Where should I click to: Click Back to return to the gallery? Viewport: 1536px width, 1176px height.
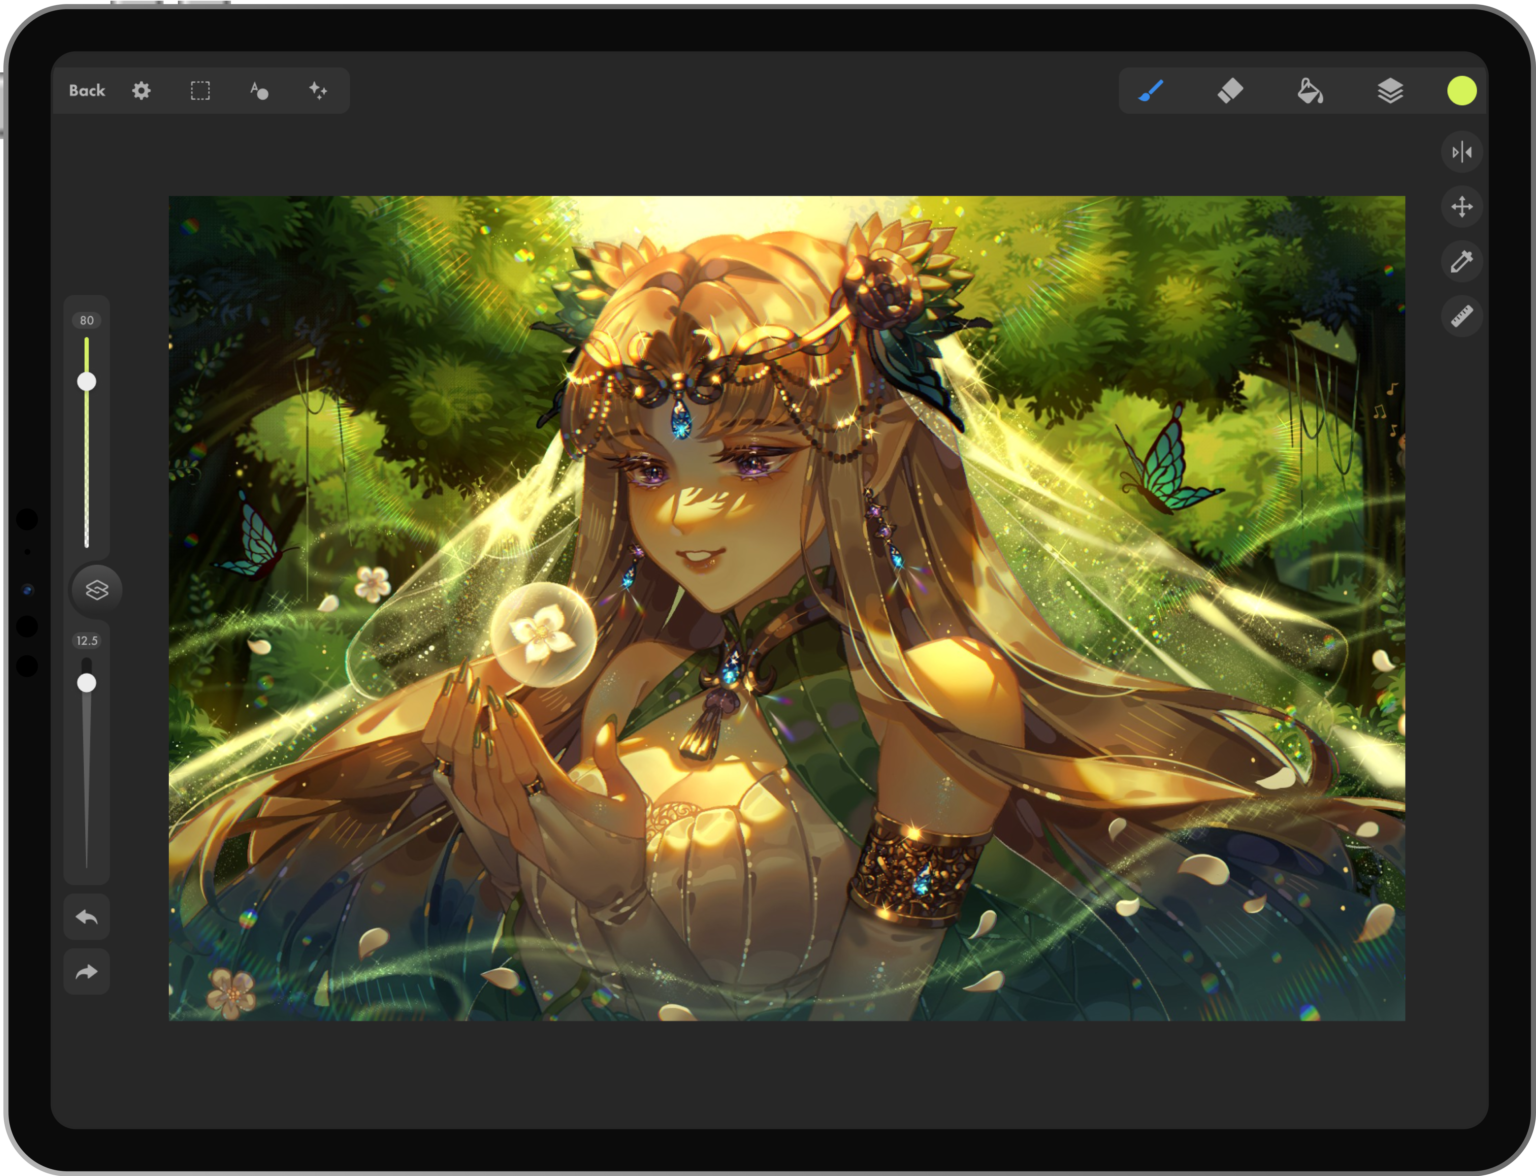(x=86, y=90)
